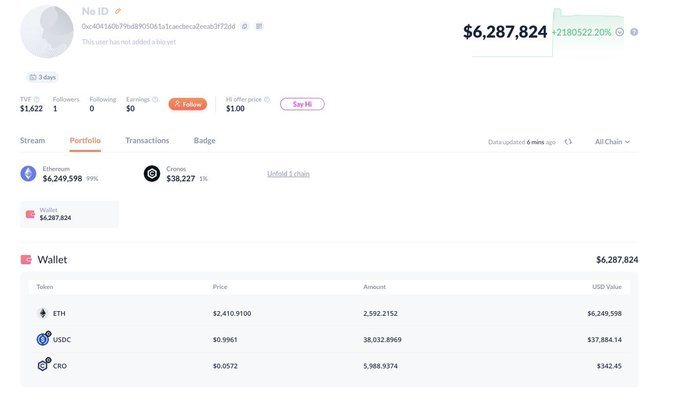This screenshot has height=408, width=680.
Task: Click the Following count 0
Action: [92, 109]
